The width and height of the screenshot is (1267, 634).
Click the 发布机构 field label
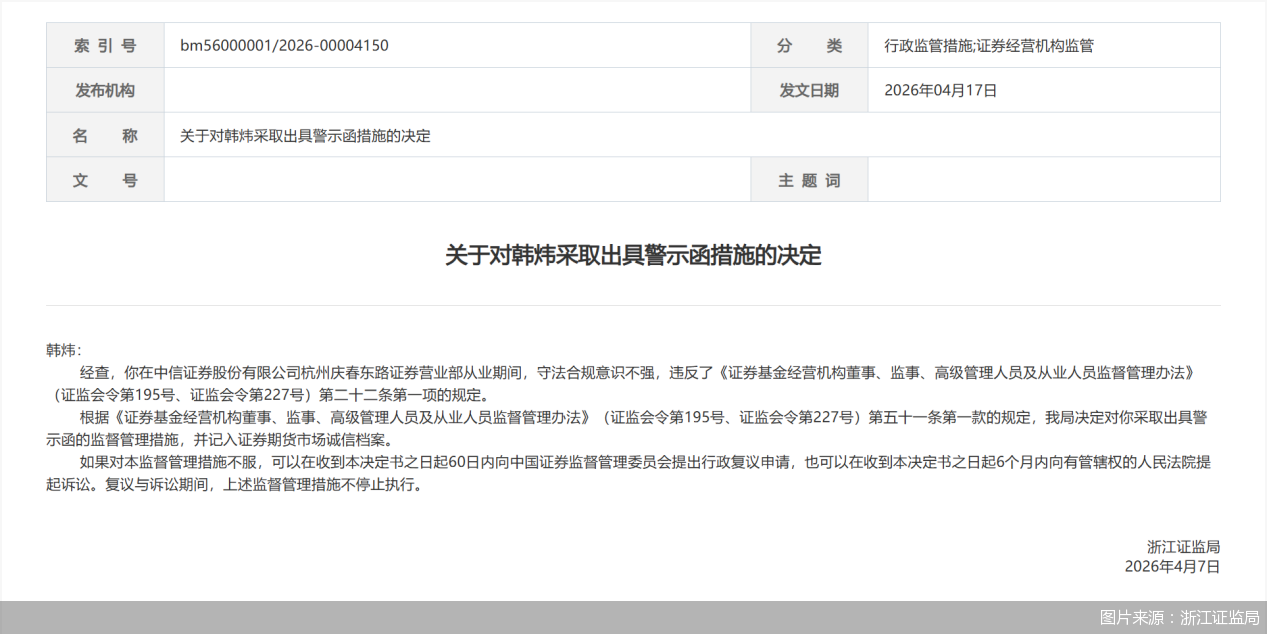click(105, 90)
